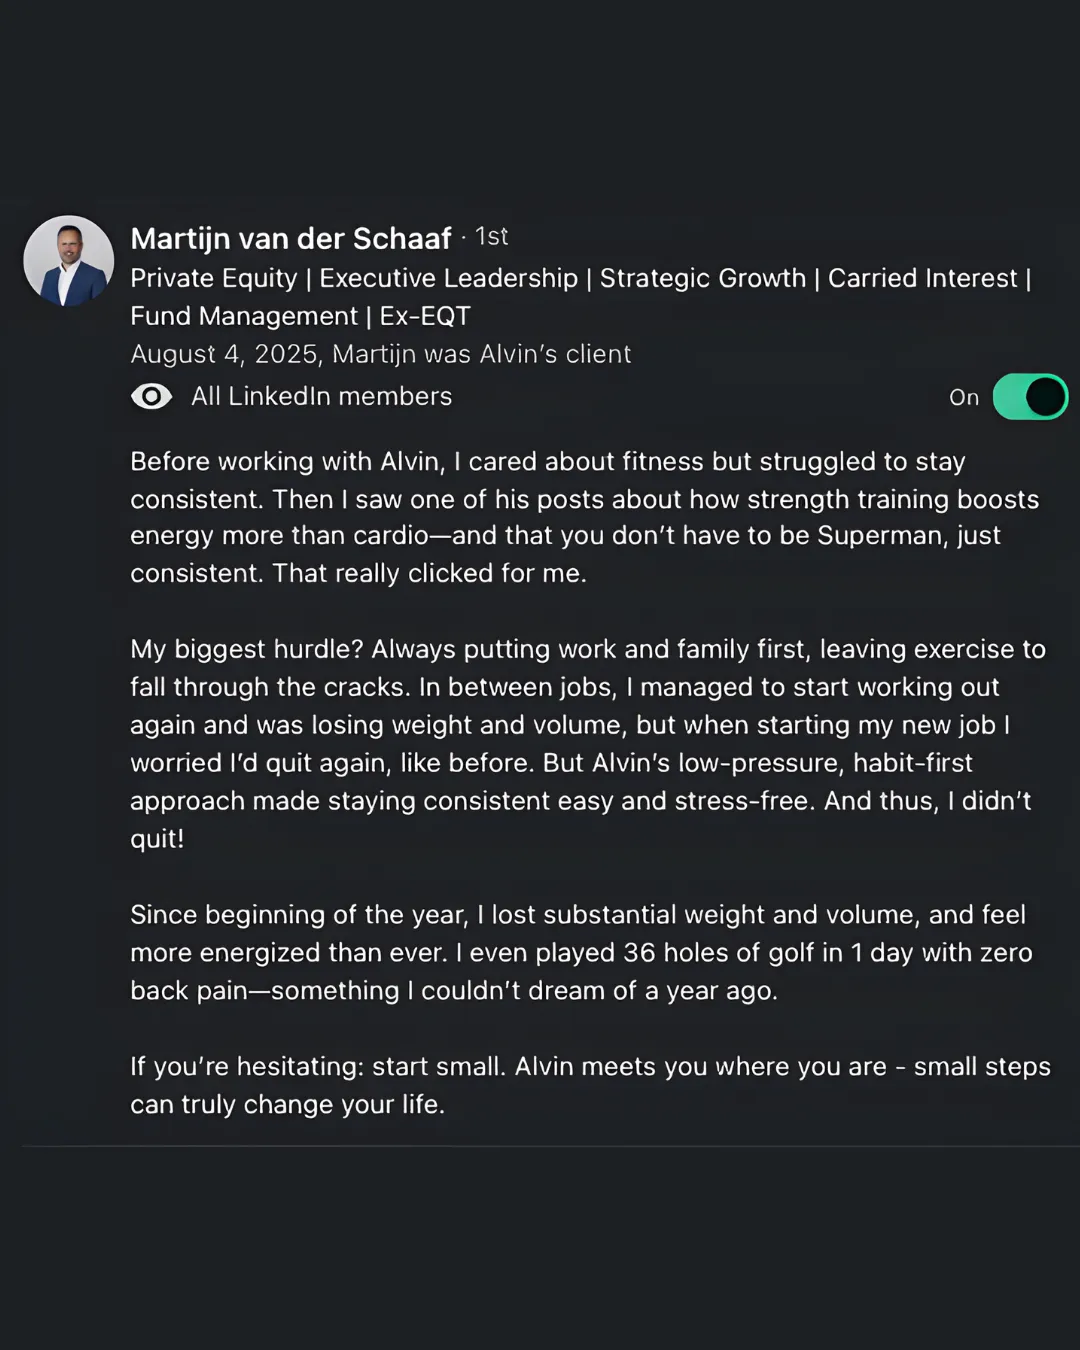Click "Carried Interest" in the headline
Screen dimensions: 1080x1350
click(x=922, y=278)
